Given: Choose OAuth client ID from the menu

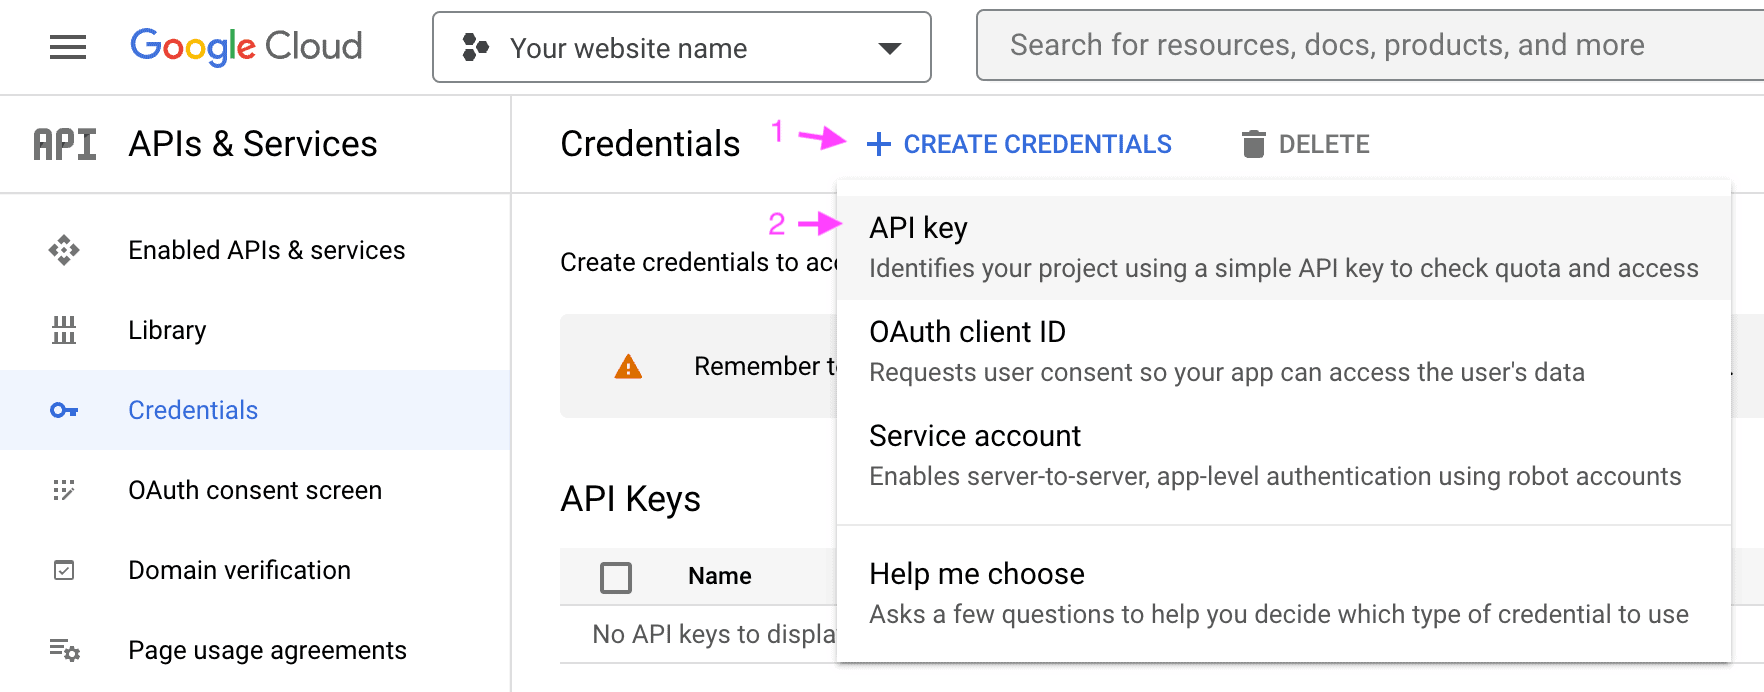Looking at the screenshot, I should pyautogui.click(x=967, y=332).
